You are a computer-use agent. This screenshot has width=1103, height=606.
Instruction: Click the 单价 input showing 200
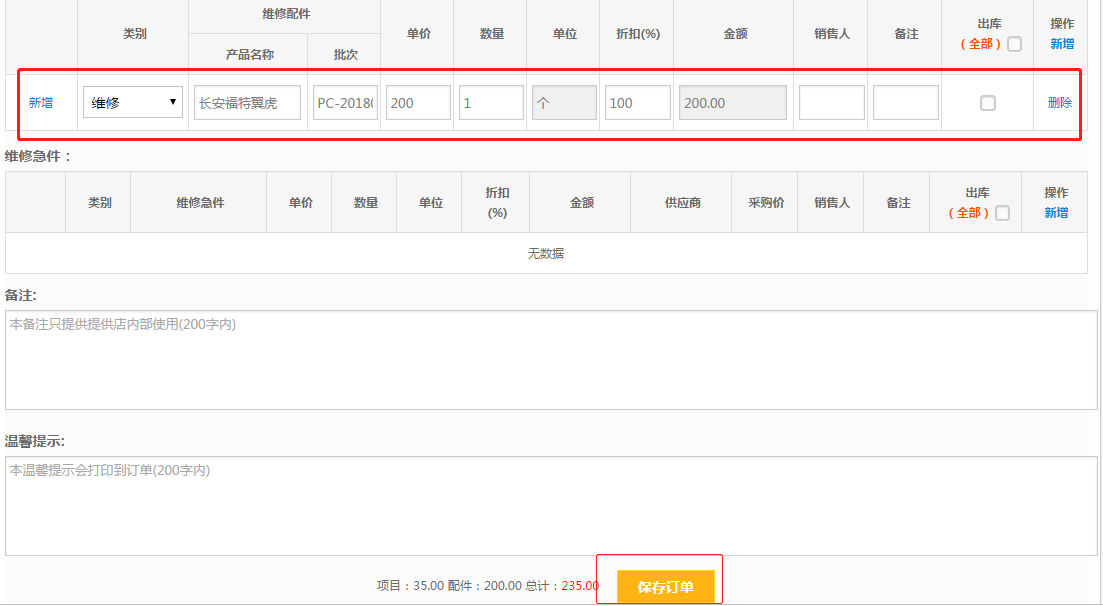[418, 103]
